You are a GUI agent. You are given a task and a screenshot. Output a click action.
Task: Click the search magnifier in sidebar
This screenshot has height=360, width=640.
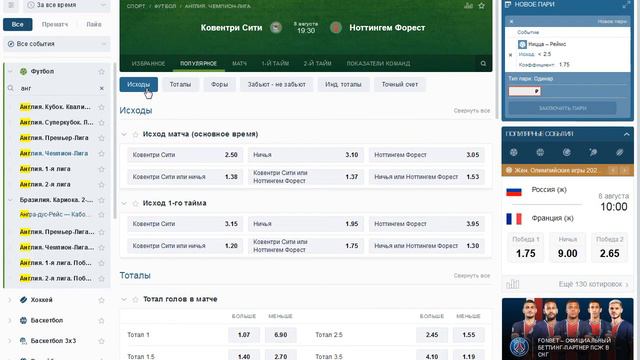tap(11, 88)
